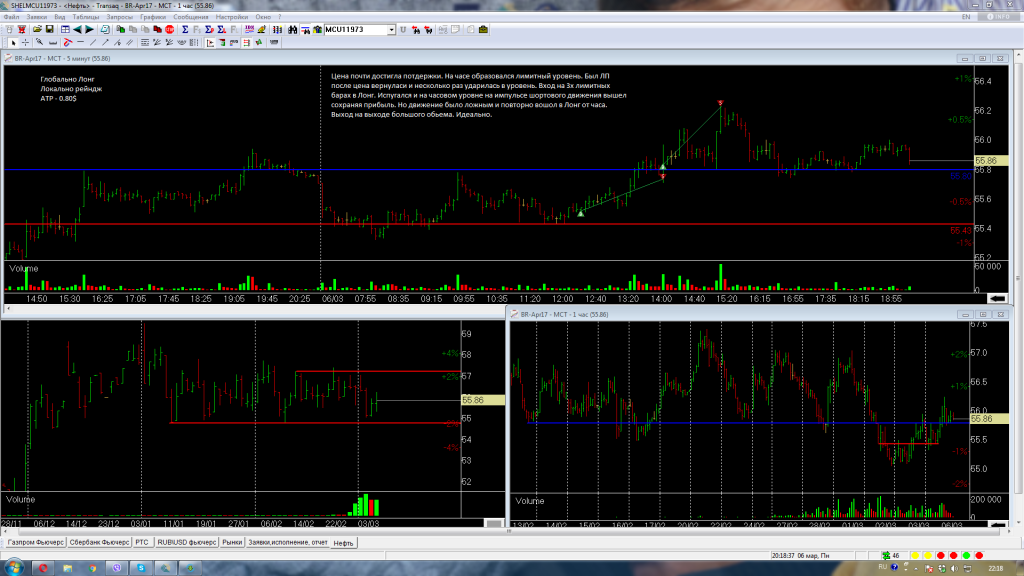Click the table grid icon
1024x576 pixels.
pos(65,29)
